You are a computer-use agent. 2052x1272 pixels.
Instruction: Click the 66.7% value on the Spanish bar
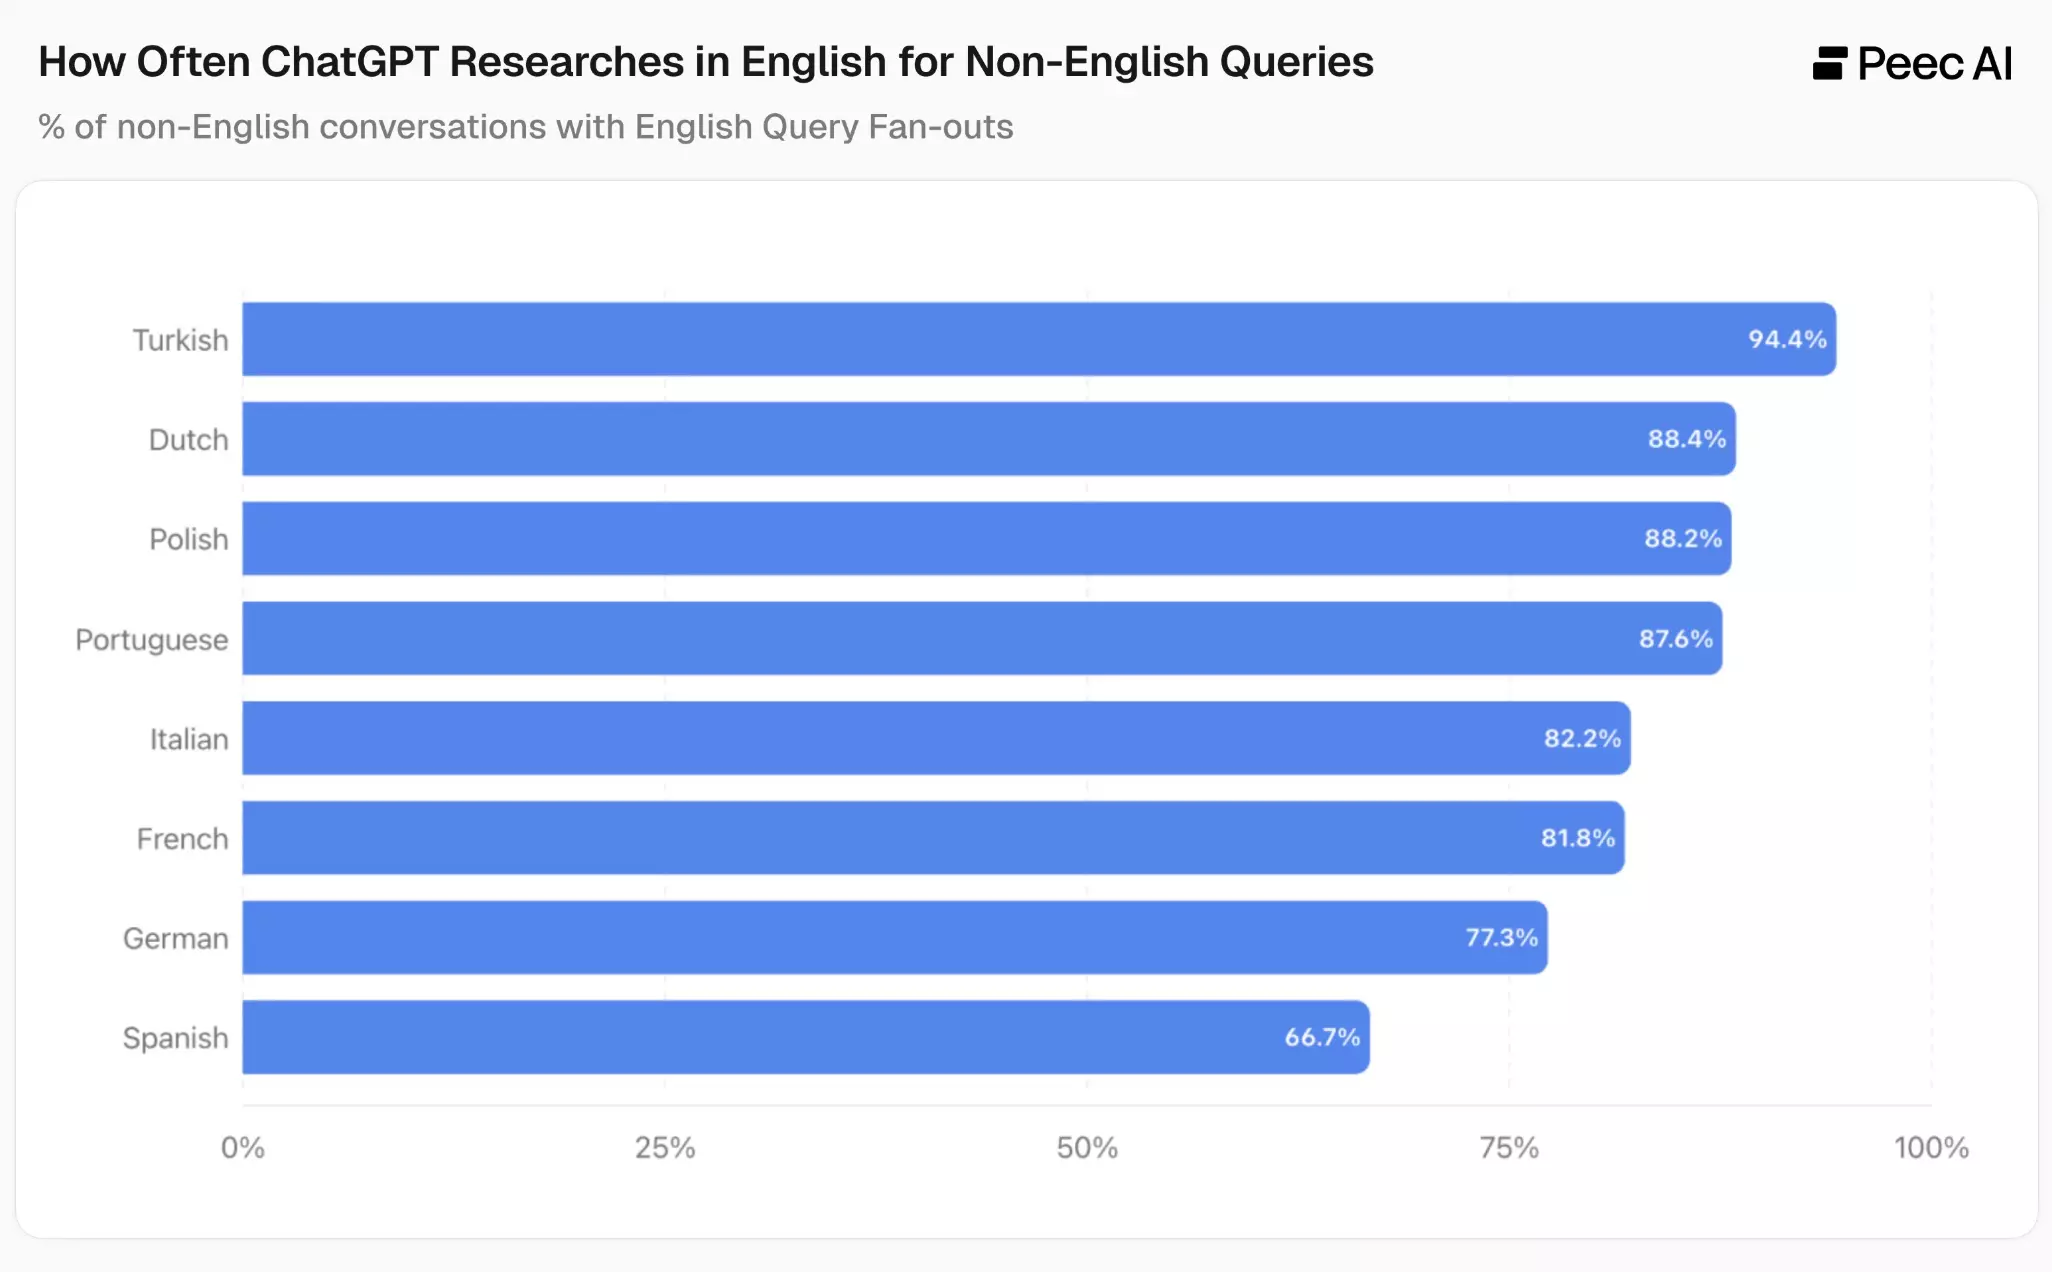pos(1321,1037)
